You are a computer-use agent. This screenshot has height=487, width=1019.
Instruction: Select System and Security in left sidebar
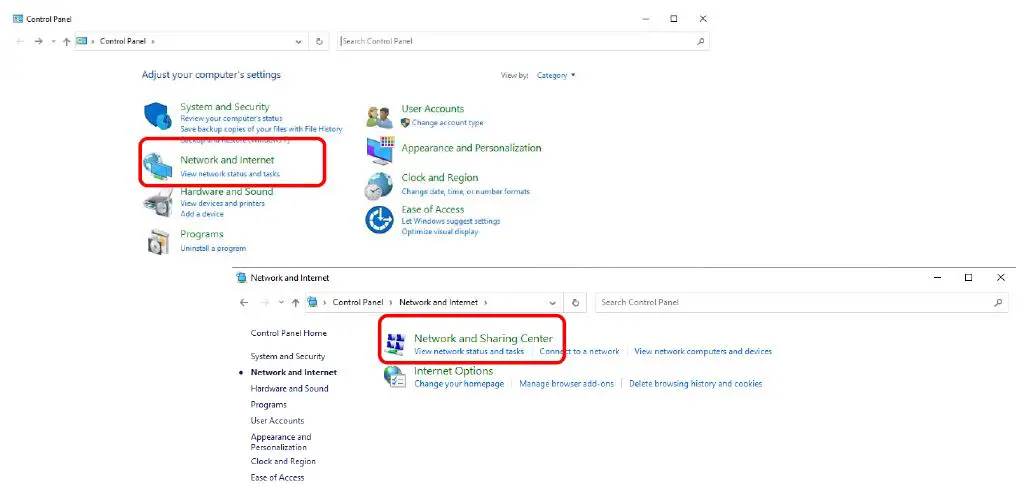[288, 356]
